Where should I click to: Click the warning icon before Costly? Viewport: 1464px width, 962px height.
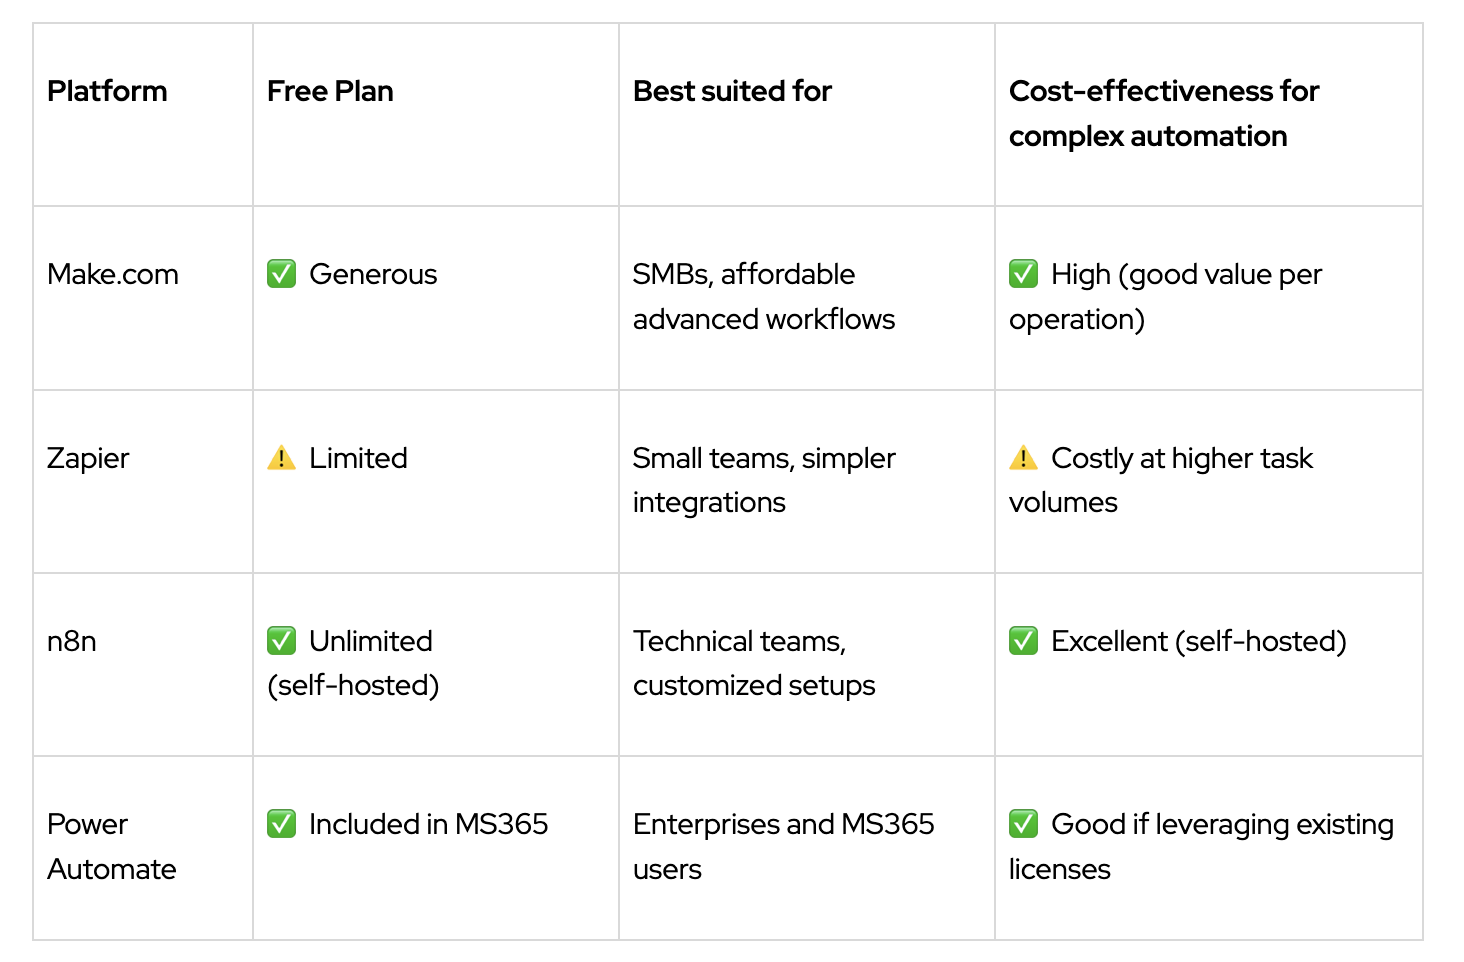pos(1023,458)
